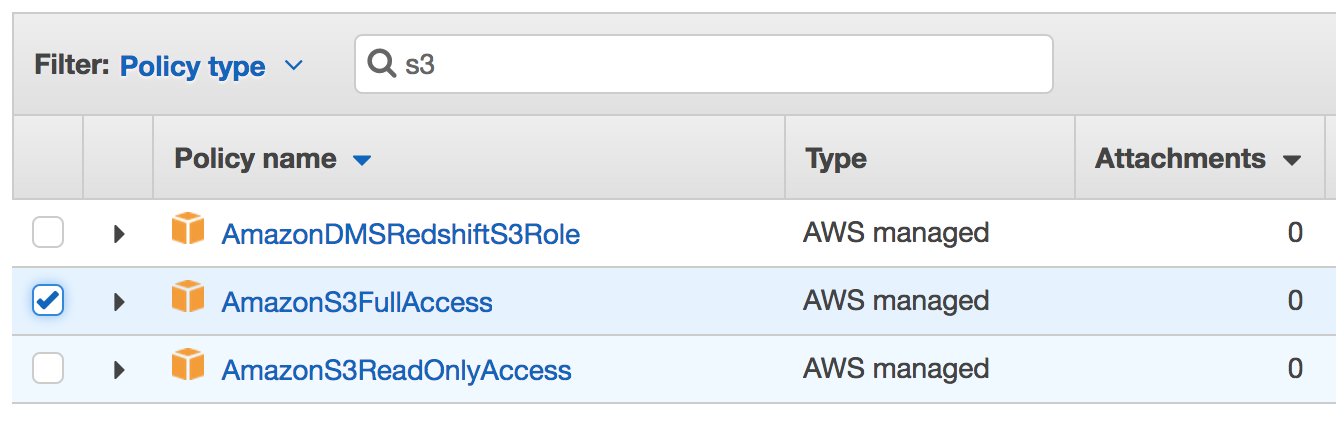Expand the AmazonS3FullAccess row details
Viewport: 1336px width, 430px height.
119,301
